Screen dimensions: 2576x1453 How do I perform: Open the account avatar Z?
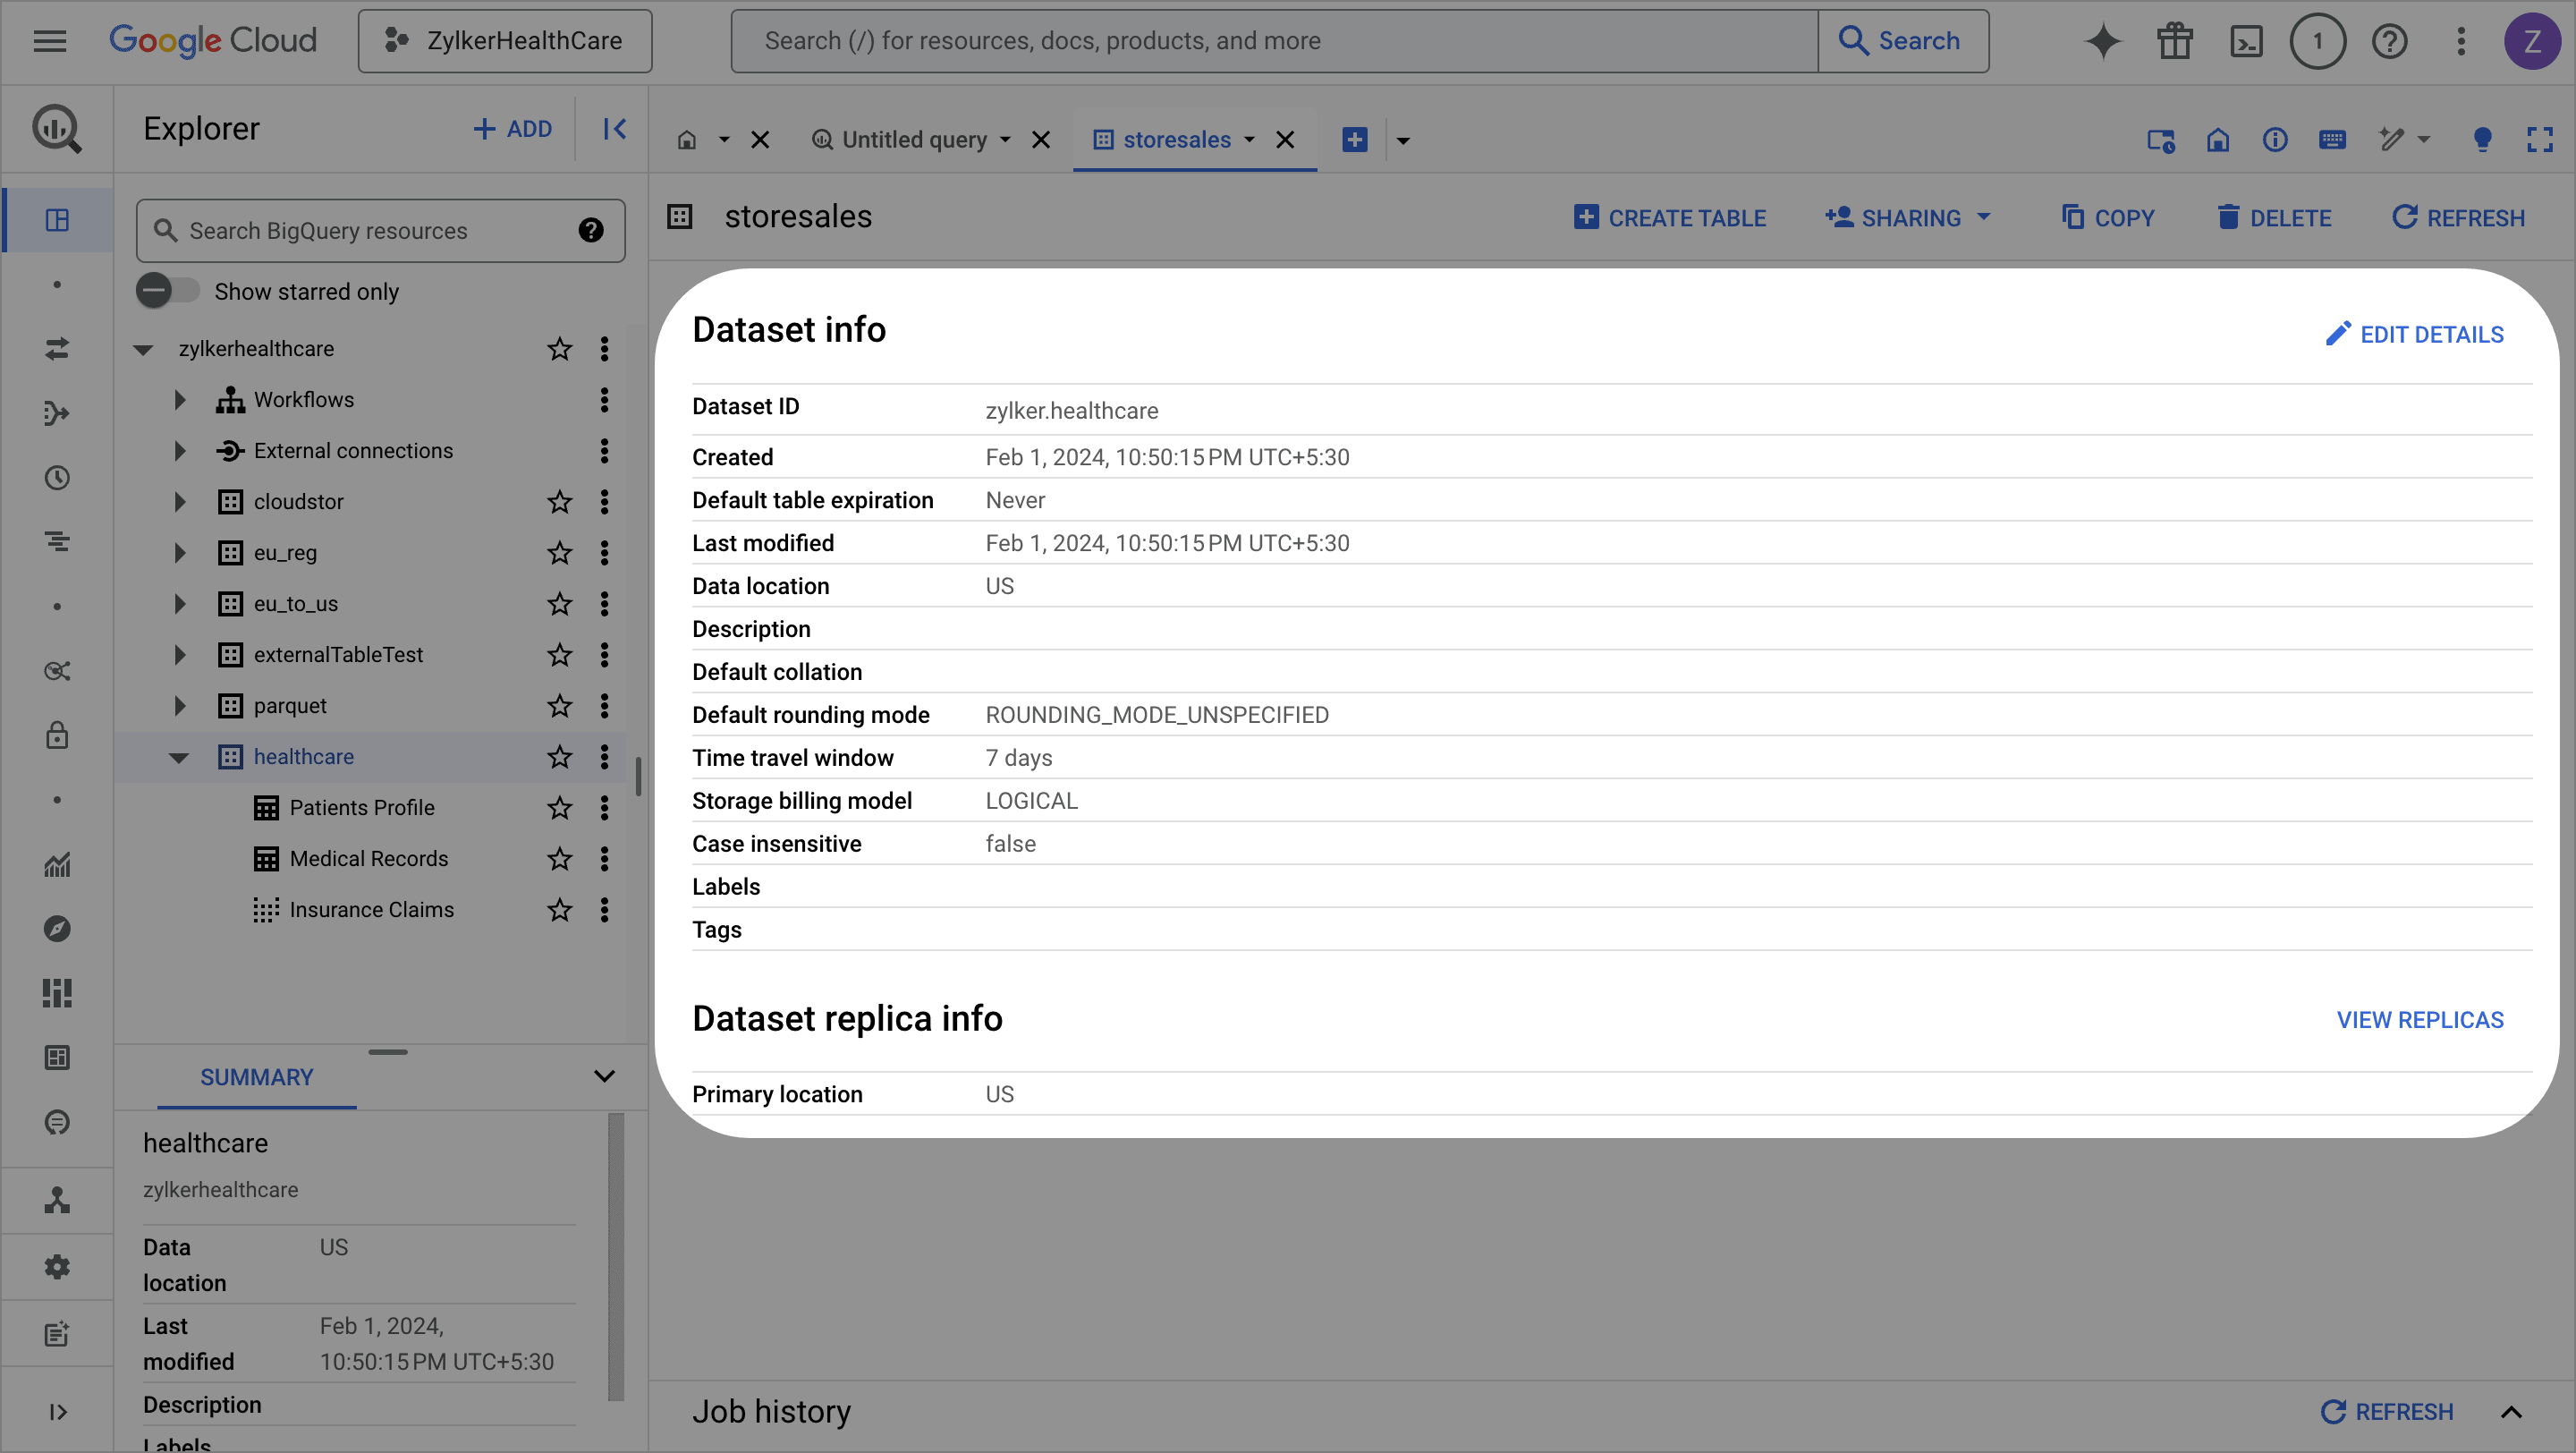[x=2532, y=41]
